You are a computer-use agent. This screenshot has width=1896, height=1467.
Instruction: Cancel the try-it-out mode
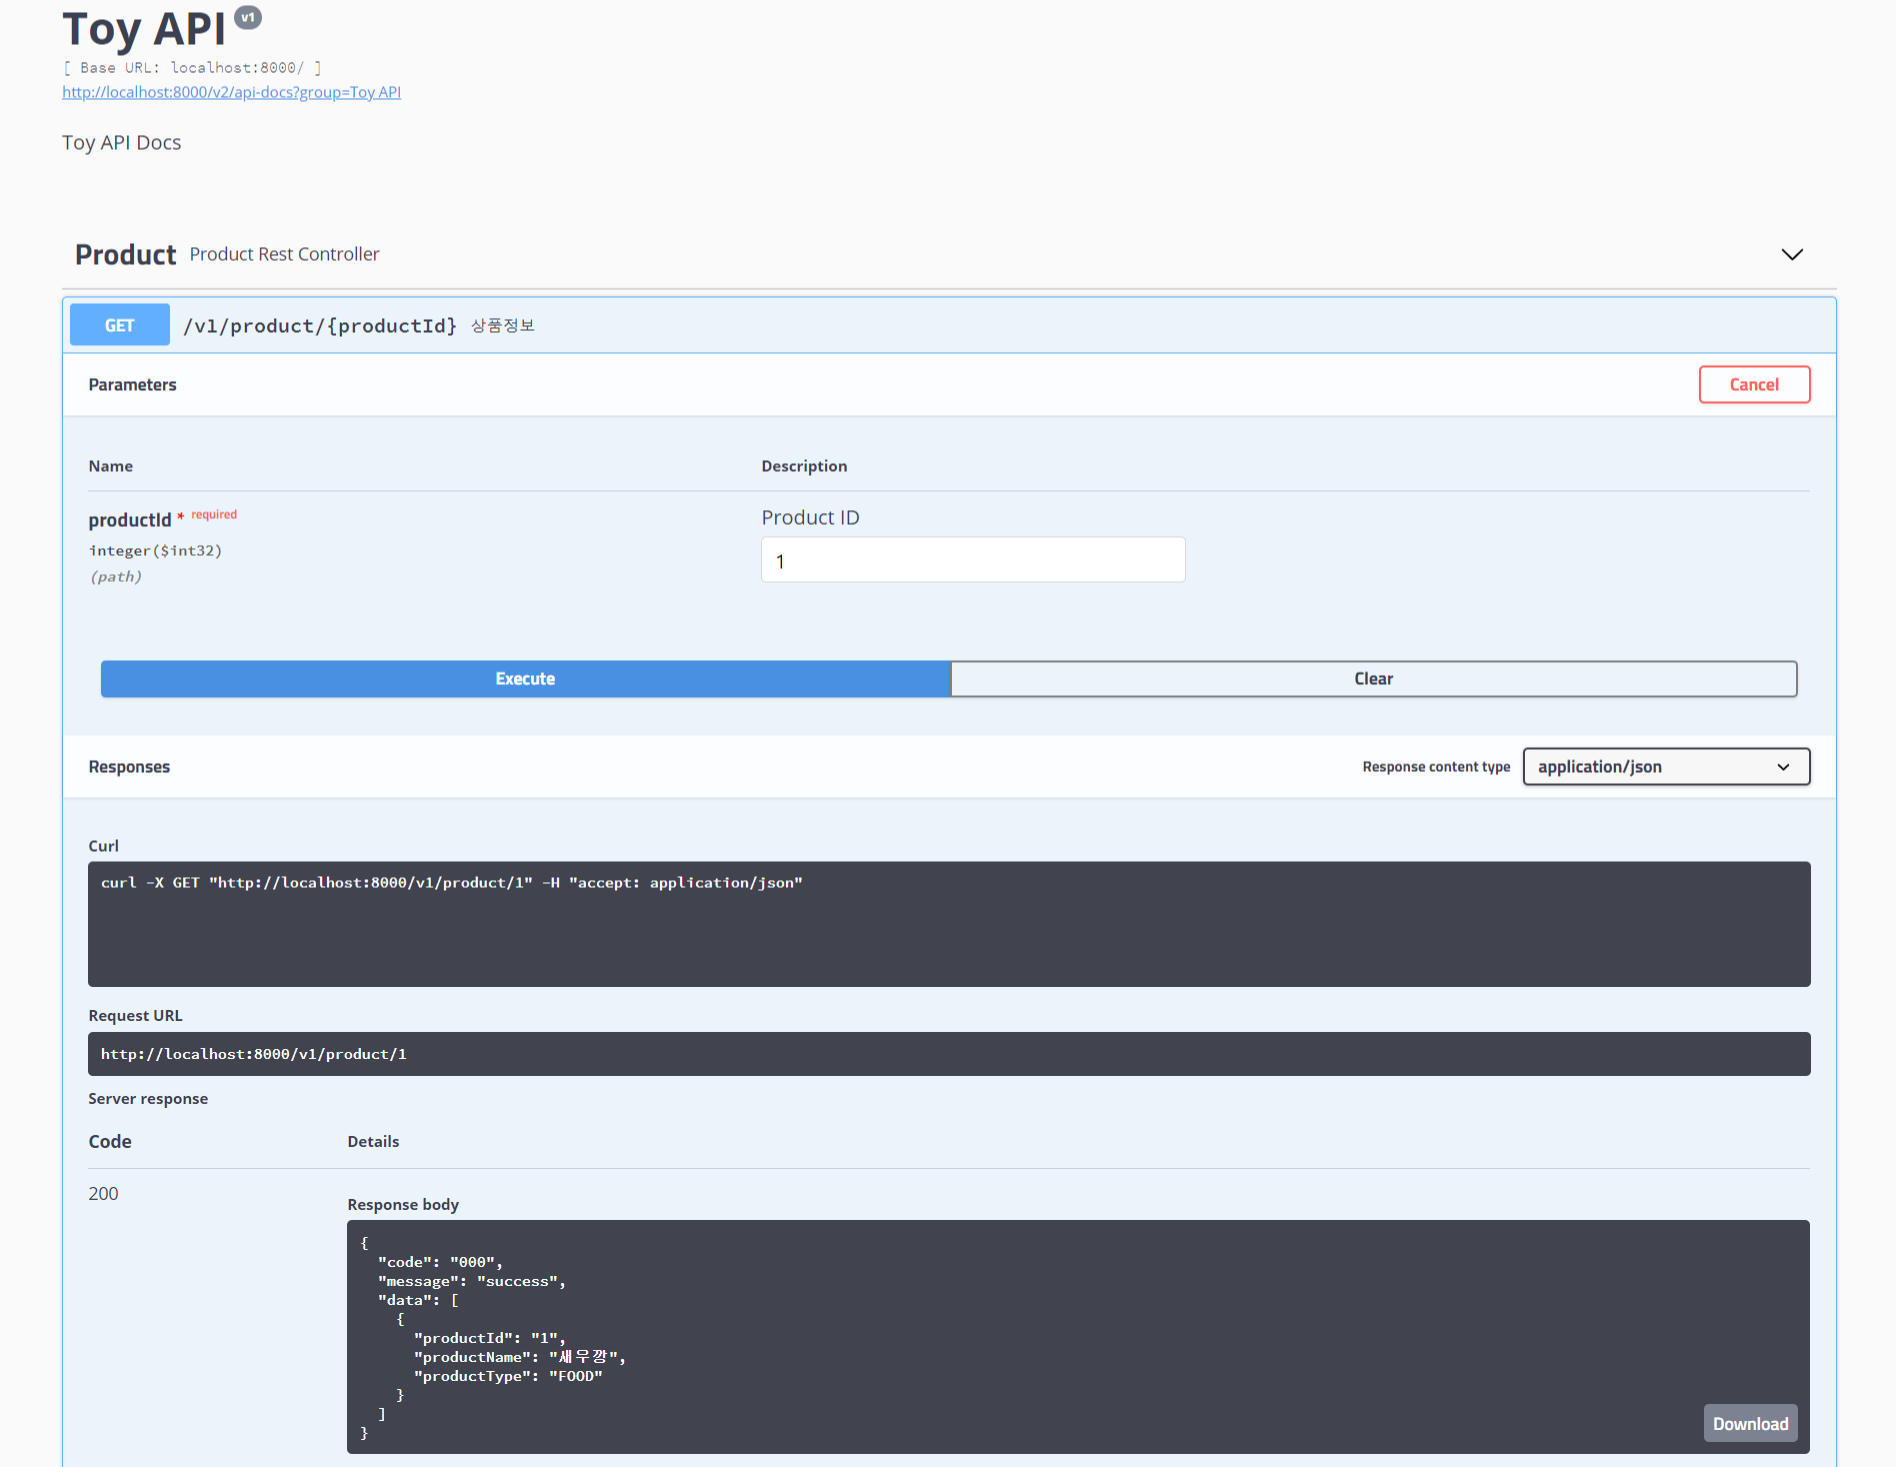coord(1754,385)
